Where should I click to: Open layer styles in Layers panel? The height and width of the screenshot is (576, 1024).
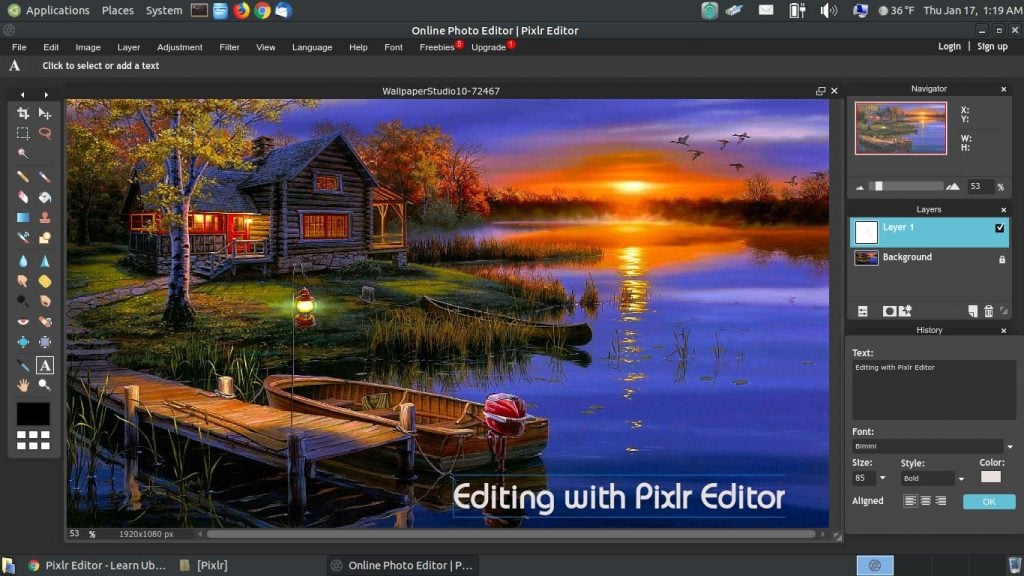tap(905, 312)
